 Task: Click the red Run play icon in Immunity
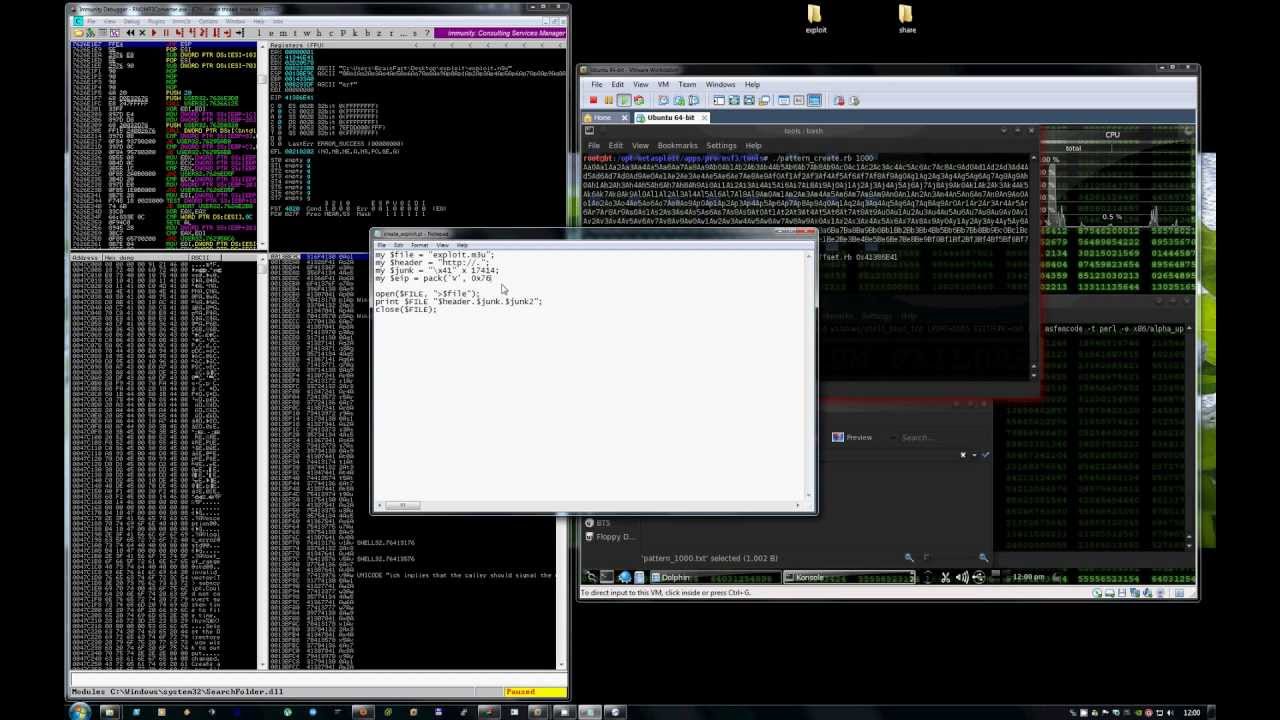tap(154, 33)
